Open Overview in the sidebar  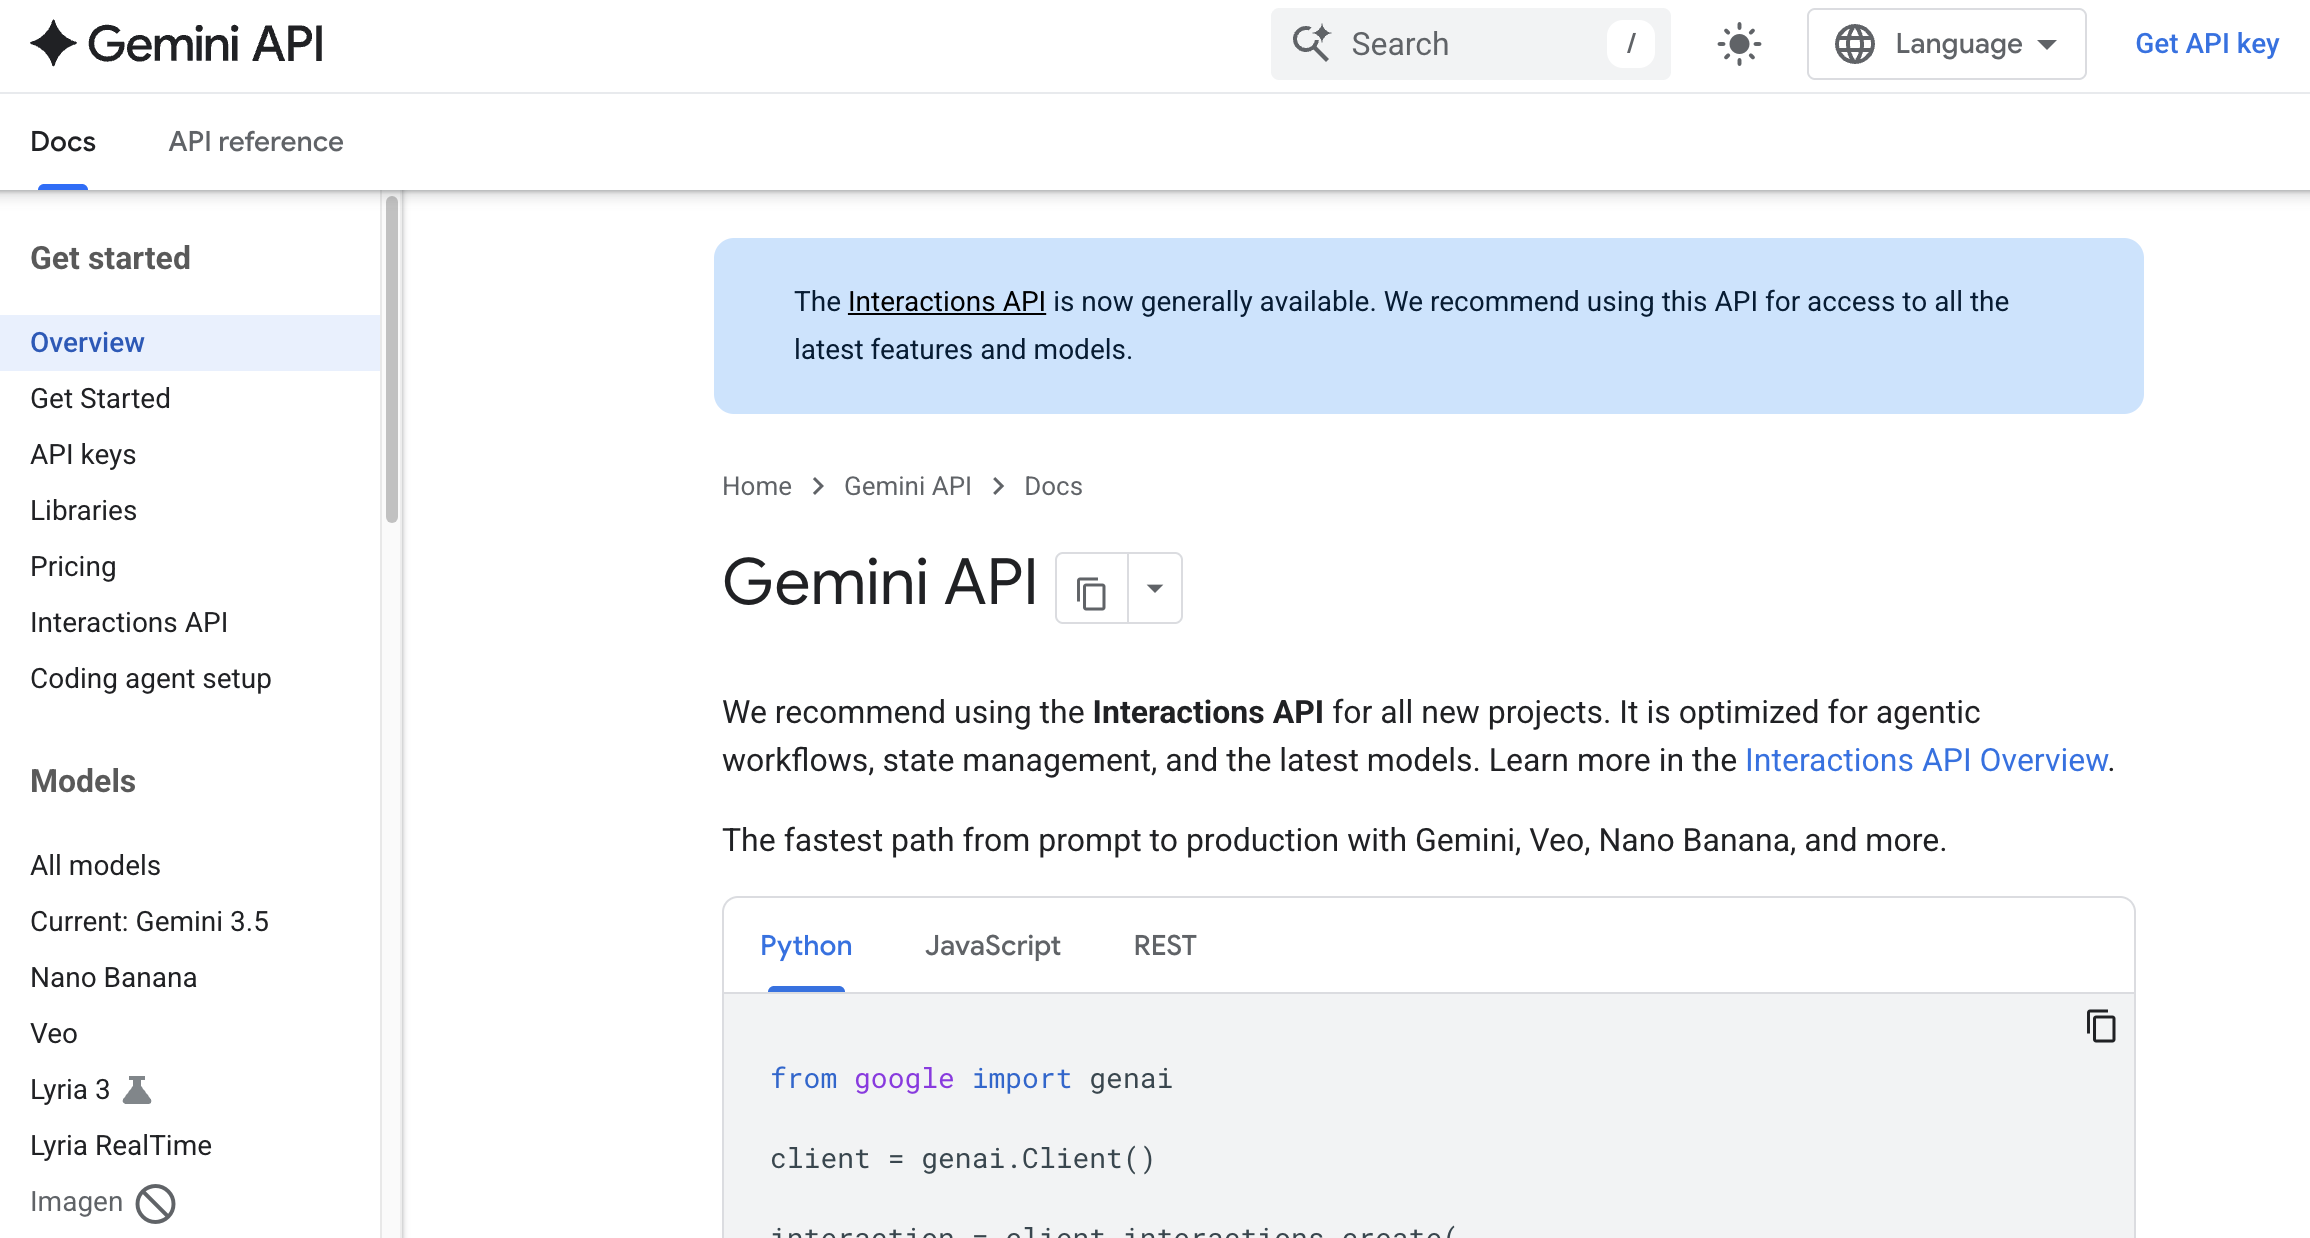tap(190, 343)
